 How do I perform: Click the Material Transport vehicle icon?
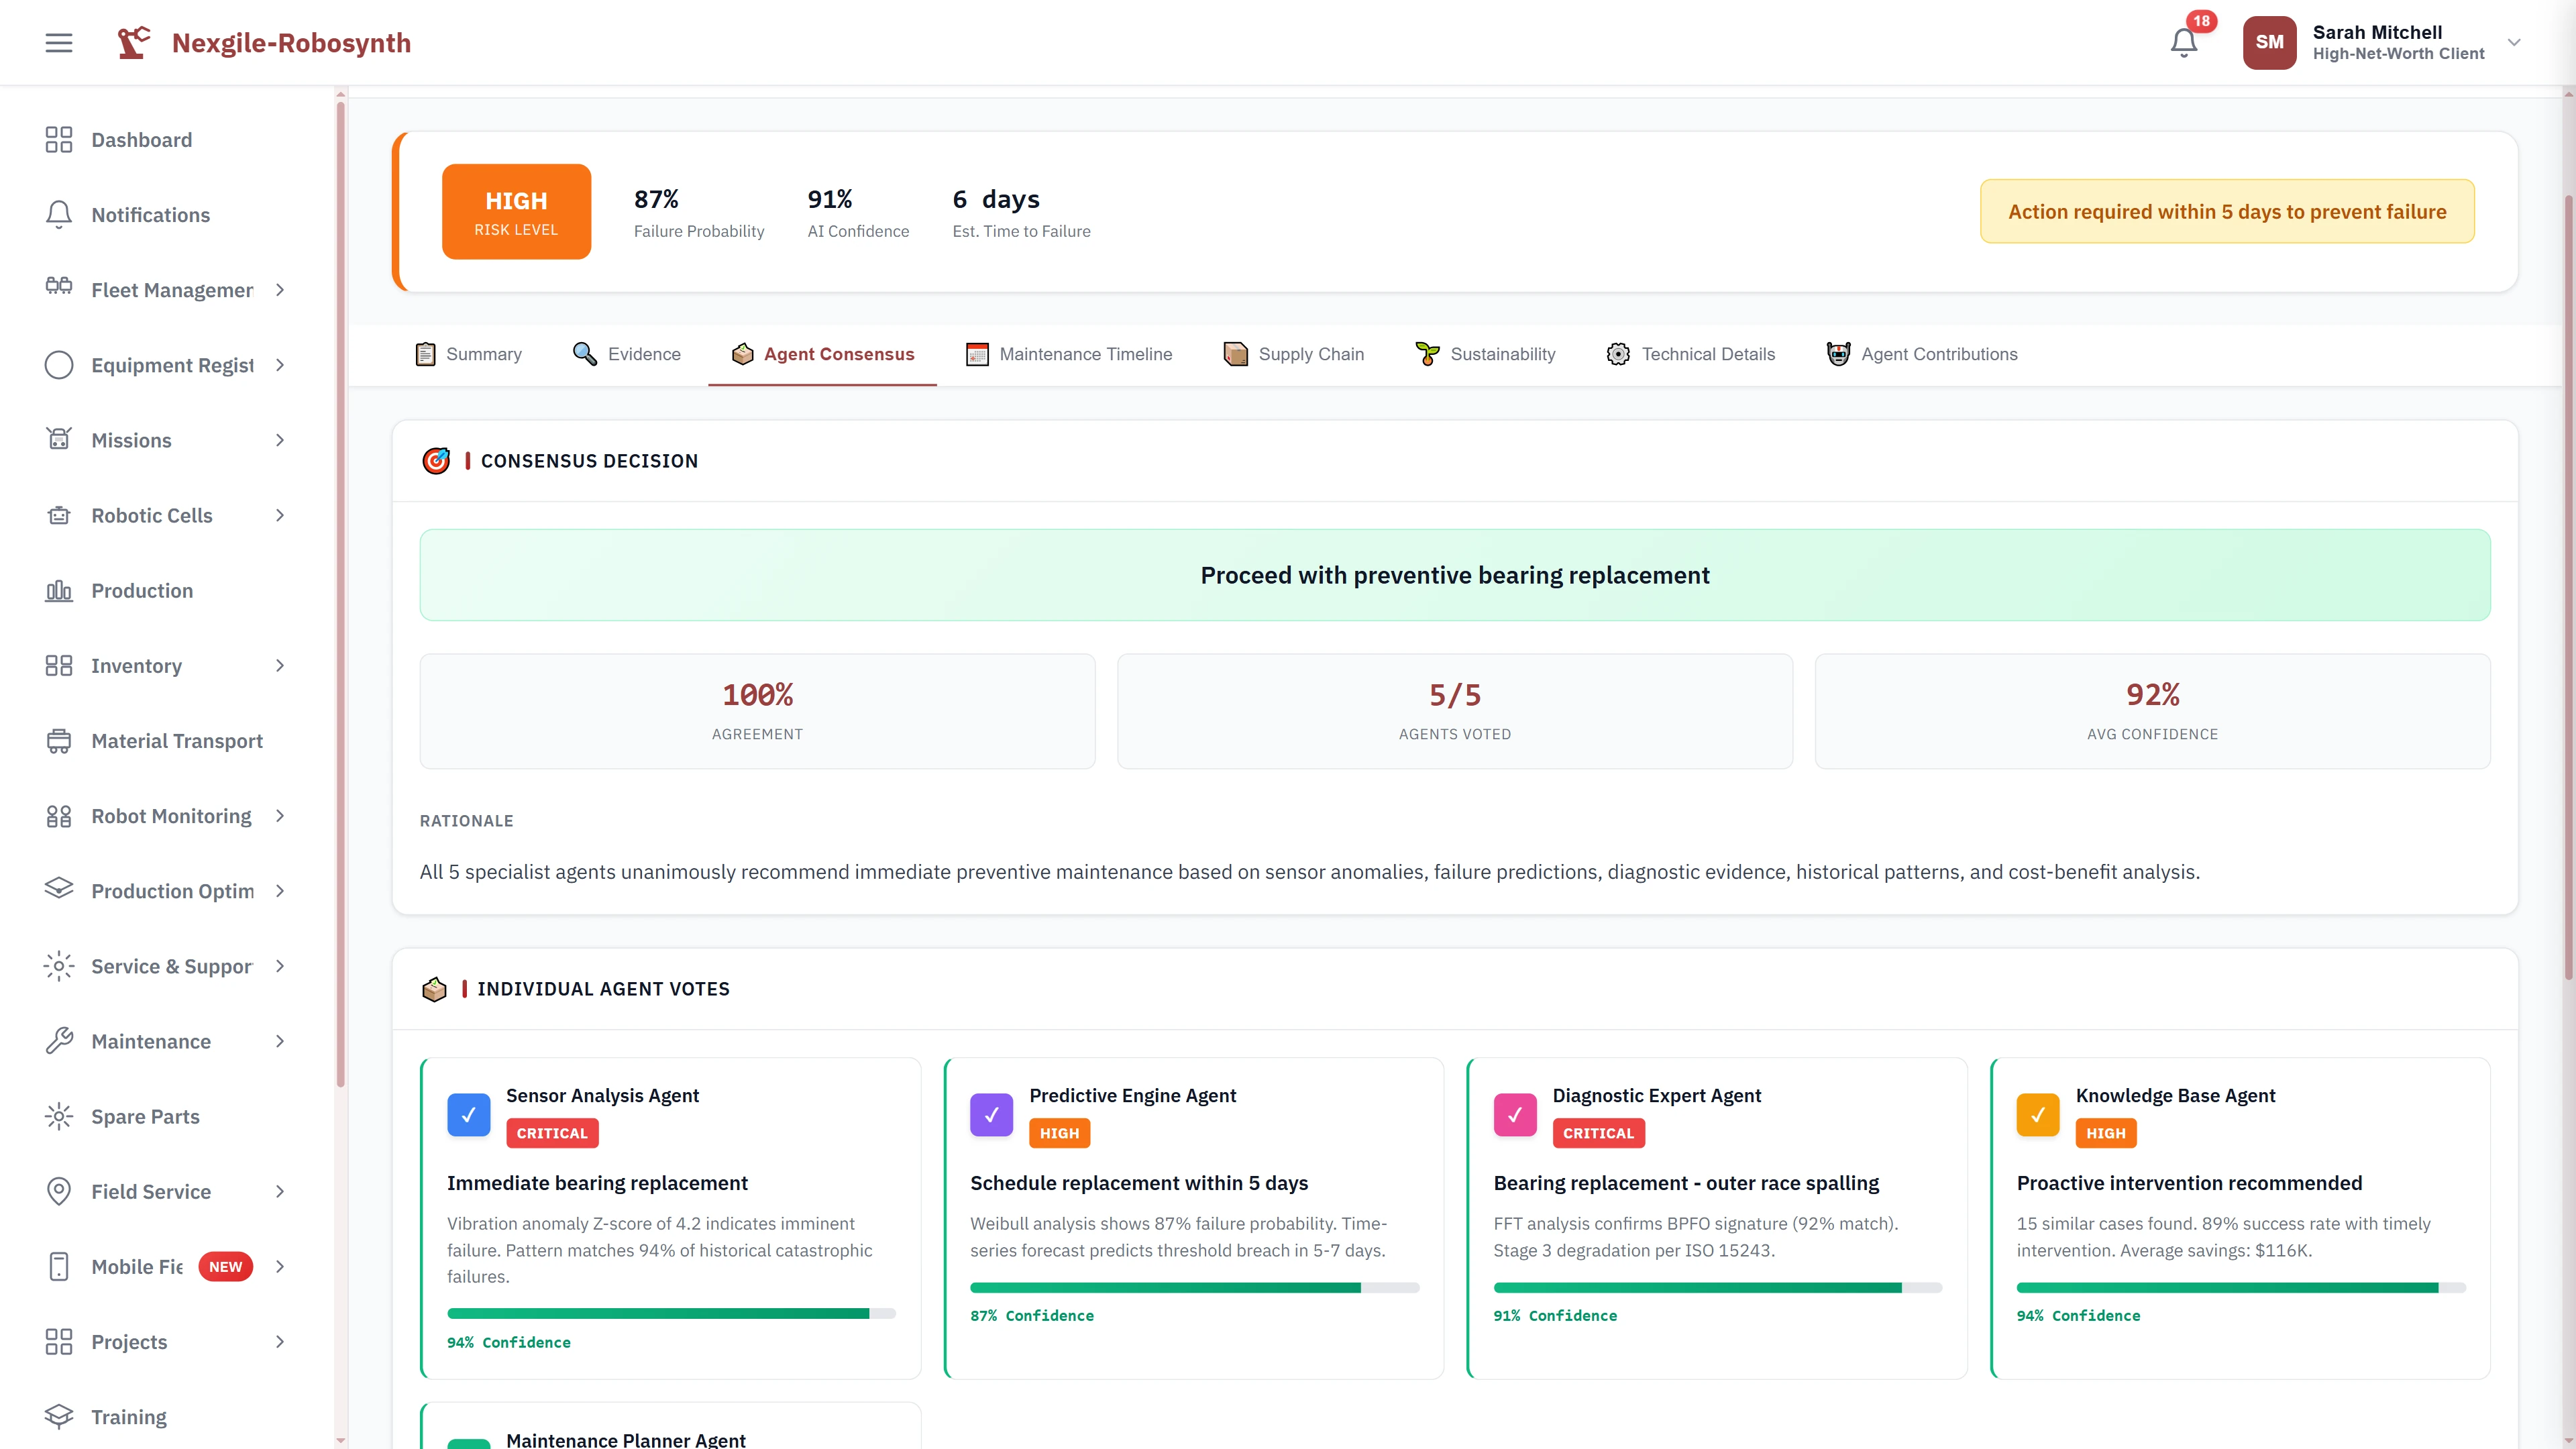click(59, 741)
